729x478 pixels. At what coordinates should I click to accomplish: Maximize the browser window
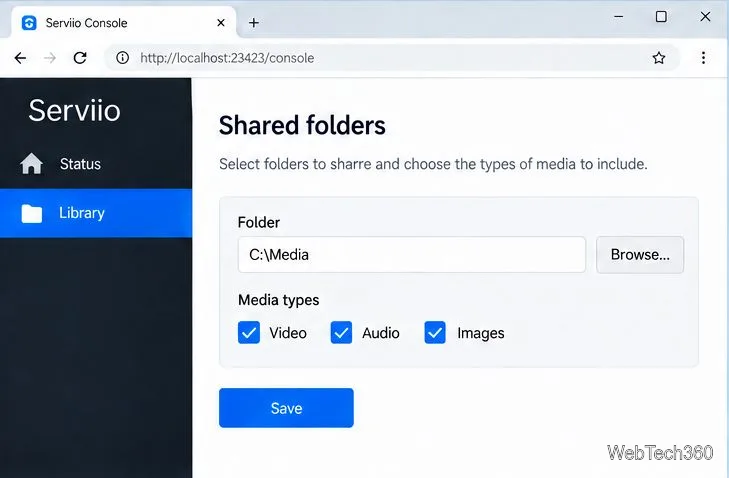pos(661,17)
